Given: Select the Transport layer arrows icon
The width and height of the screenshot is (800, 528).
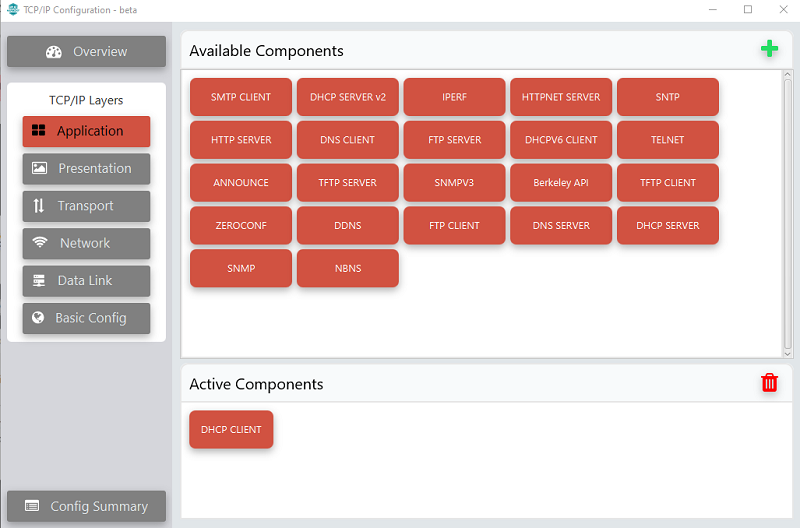Looking at the screenshot, I should point(39,206).
